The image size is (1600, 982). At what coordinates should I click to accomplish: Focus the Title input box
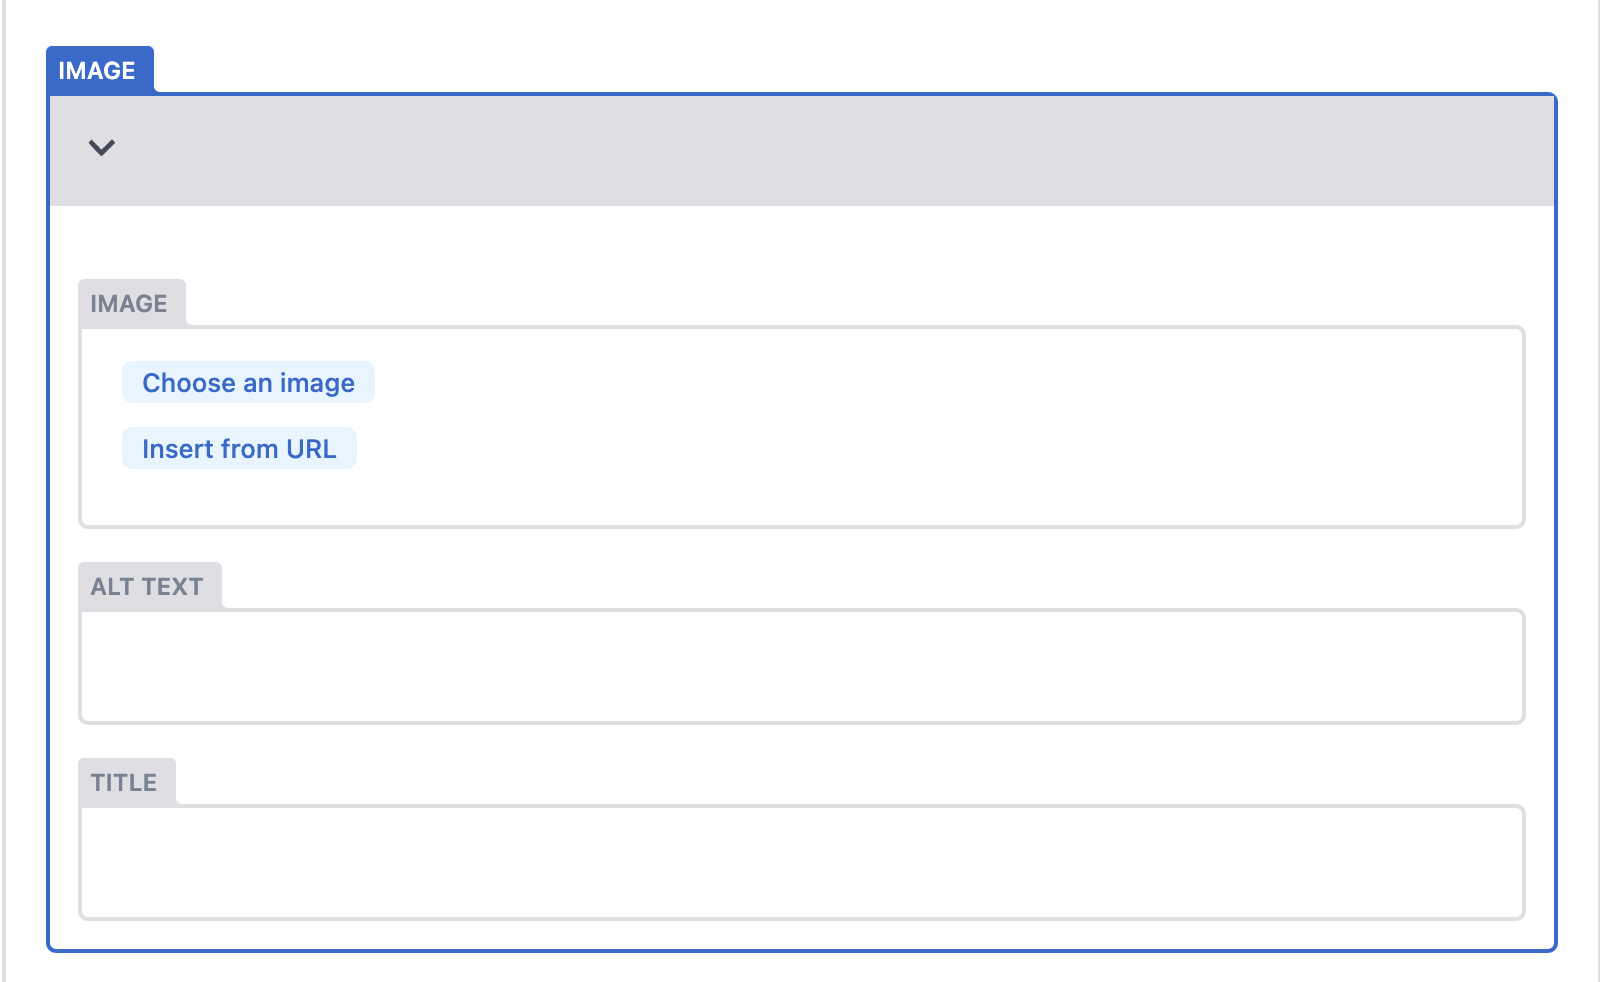(801, 862)
